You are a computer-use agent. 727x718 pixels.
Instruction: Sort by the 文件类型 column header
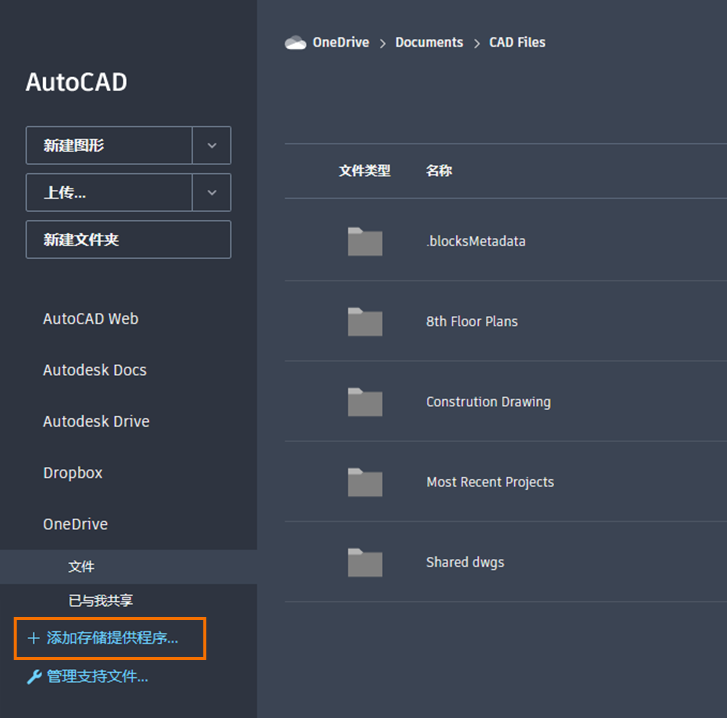(x=364, y=171)
